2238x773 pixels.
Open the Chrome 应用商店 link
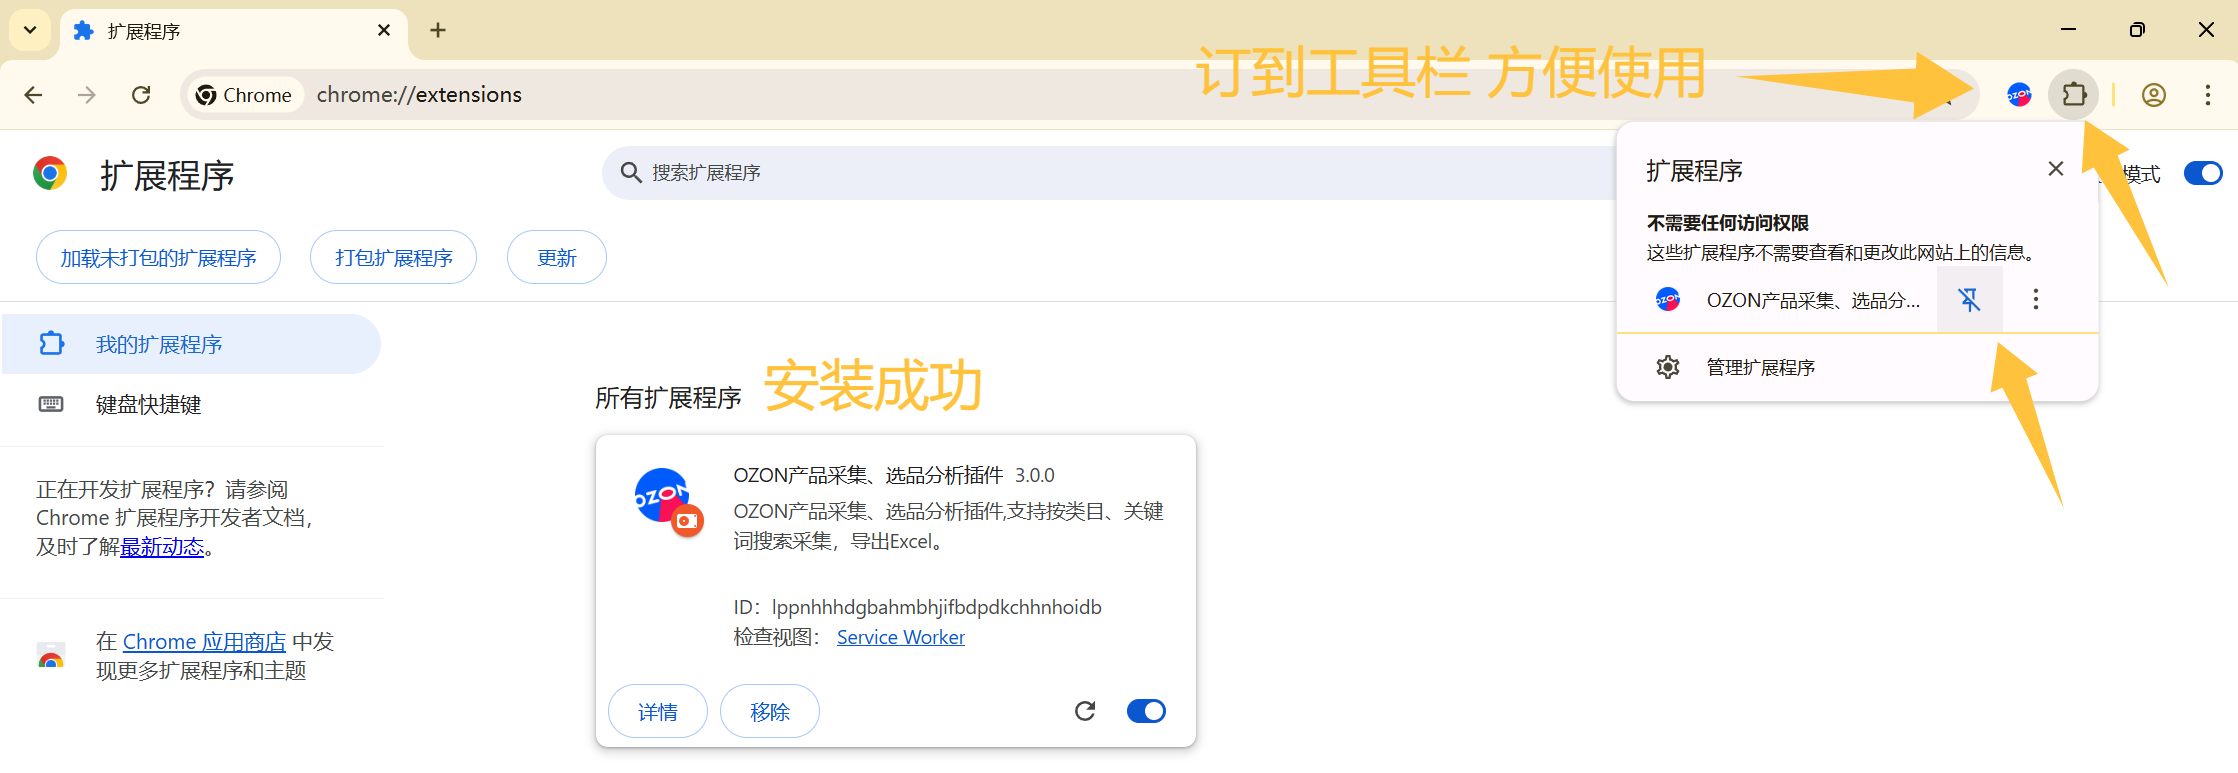204,642
